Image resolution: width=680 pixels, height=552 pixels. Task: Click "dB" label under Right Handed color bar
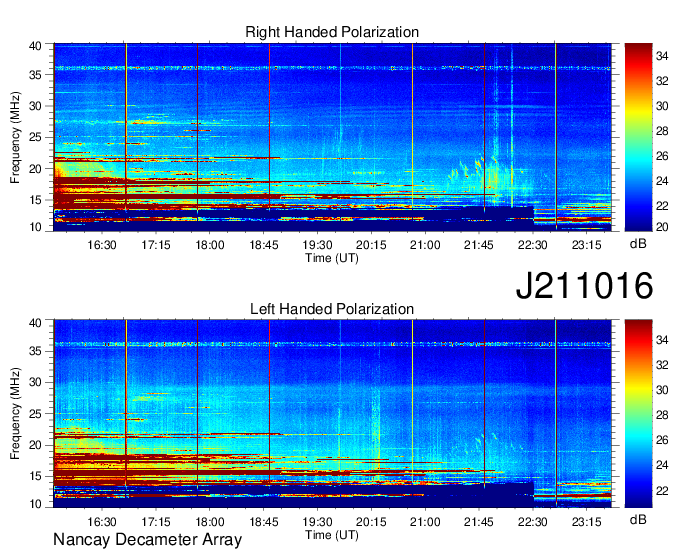[x=638, y=244]
